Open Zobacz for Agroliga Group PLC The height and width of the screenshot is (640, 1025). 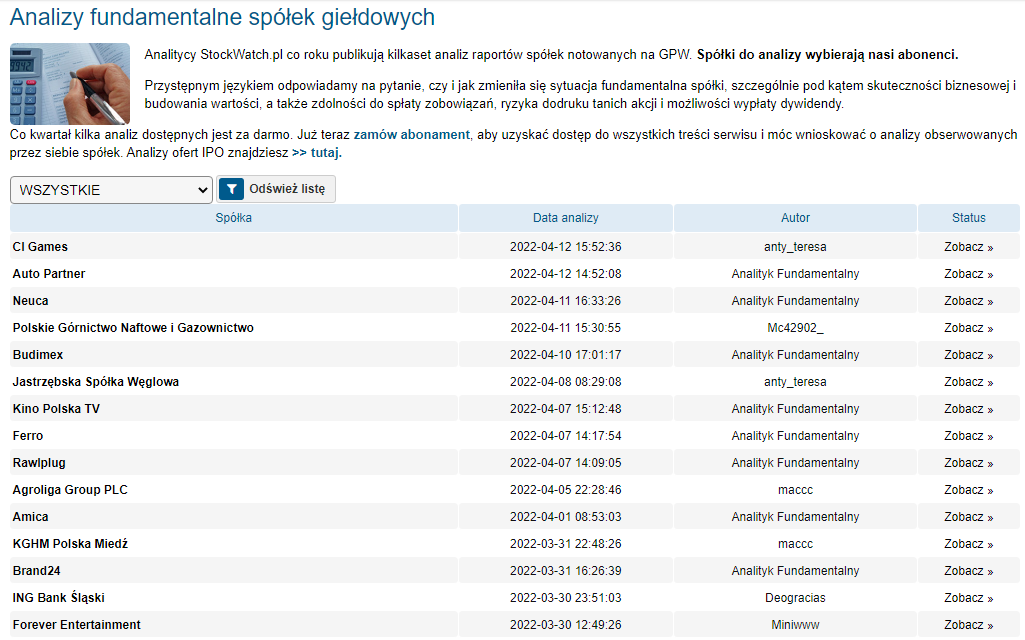coord(968,490)
